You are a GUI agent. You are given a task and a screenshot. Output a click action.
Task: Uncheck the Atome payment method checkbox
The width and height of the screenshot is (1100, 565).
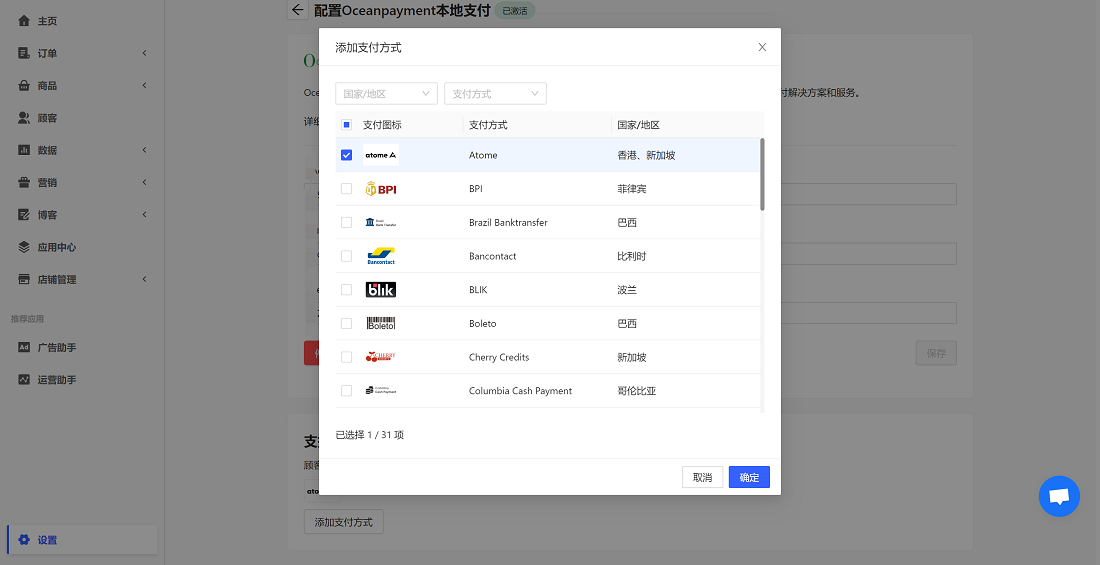tap(347, 155)
